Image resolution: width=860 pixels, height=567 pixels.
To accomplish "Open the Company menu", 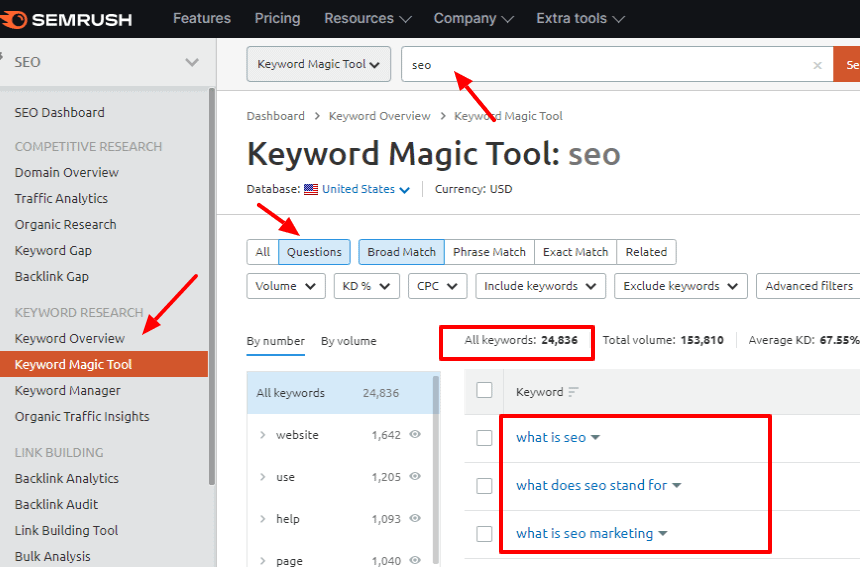I will point(473,19).
